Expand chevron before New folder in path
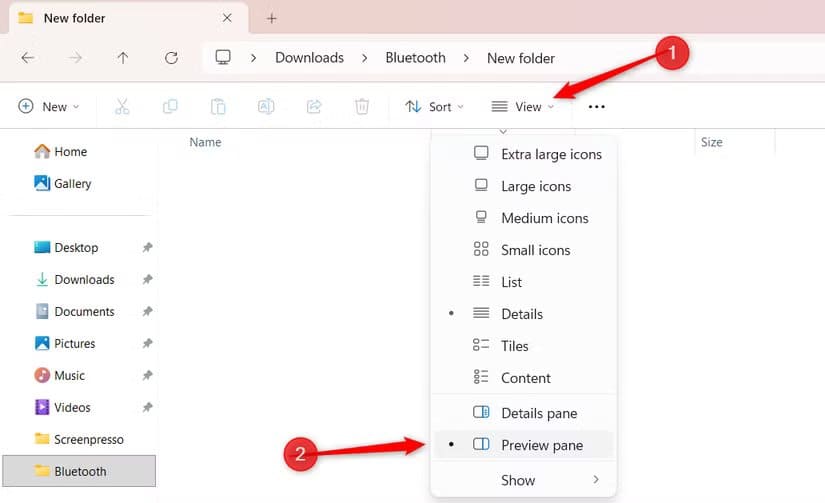Viewport: 825px width, 503px height. 466,58
